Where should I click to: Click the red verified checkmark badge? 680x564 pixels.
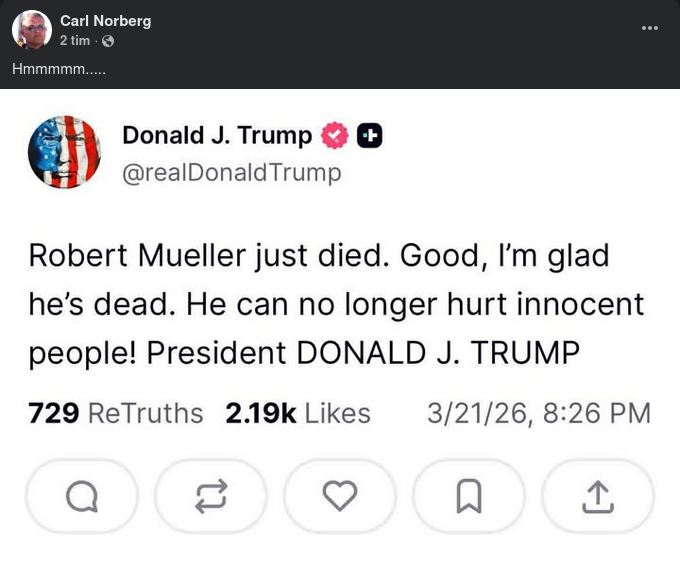pyautogui.click(x=333, y=136)
